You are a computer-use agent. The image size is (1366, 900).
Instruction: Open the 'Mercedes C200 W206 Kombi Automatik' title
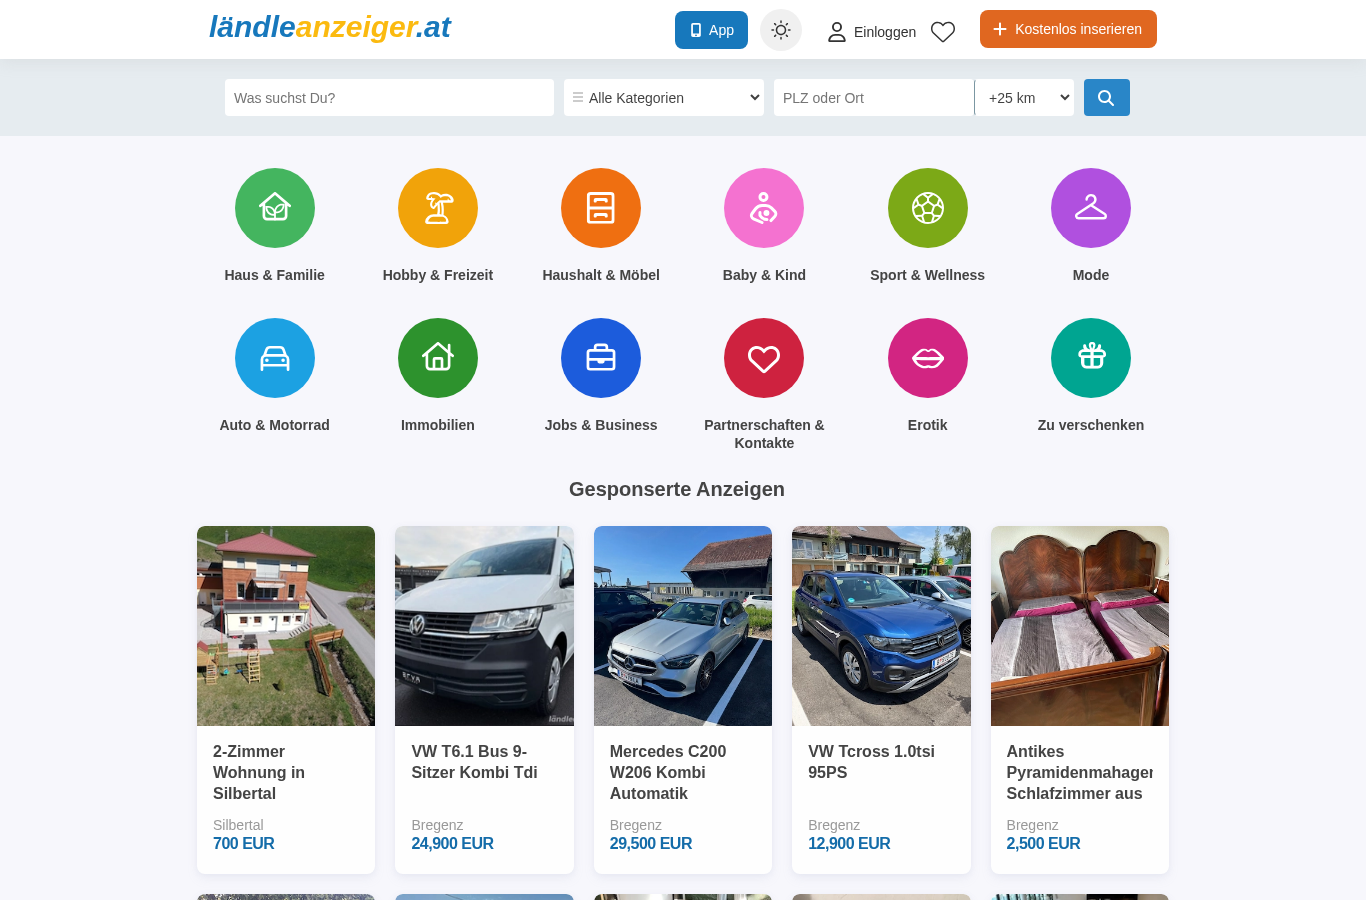coord(668,772)
